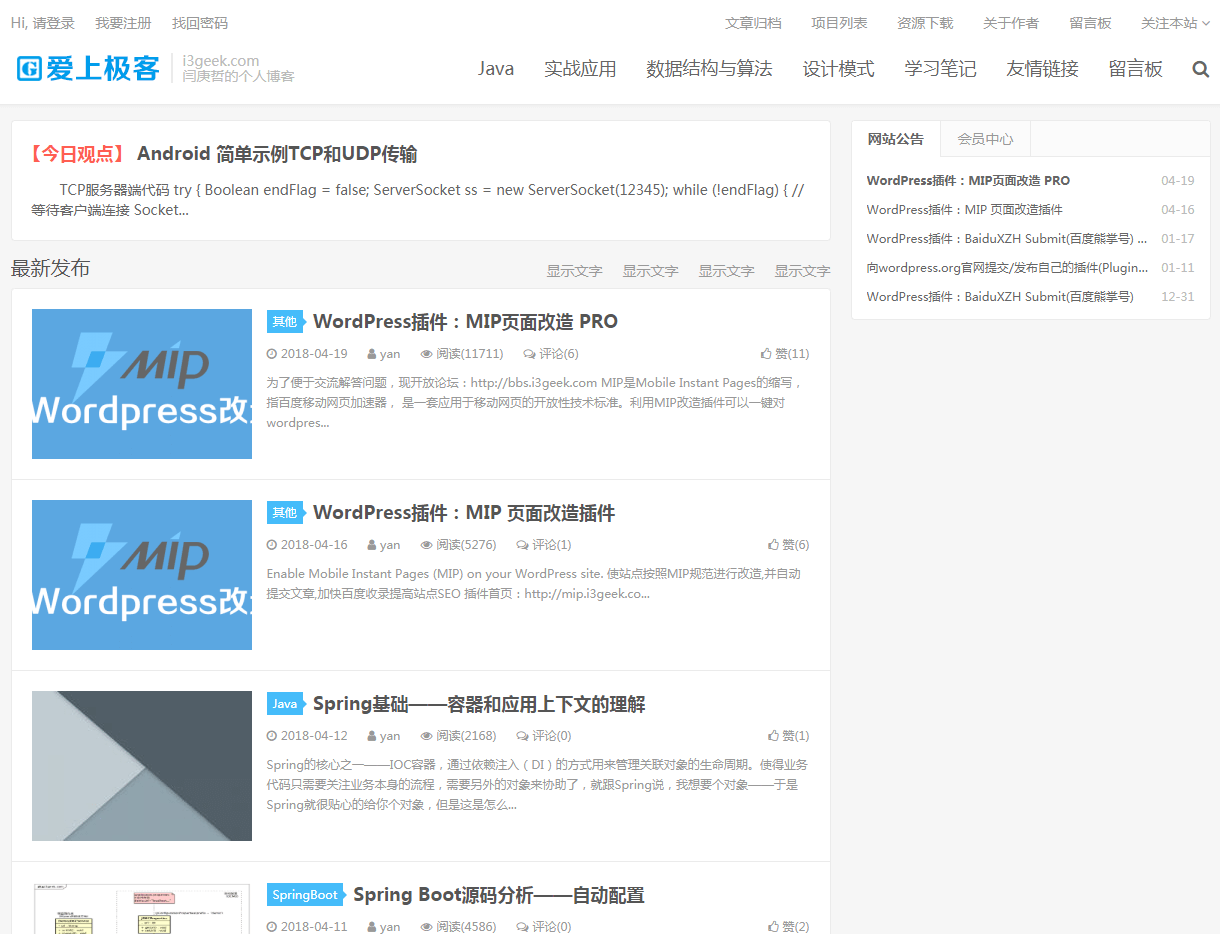Open the 实战应用 navigation menu
The height and width of the screenshot is (934, 1220).
click(580, 69)
